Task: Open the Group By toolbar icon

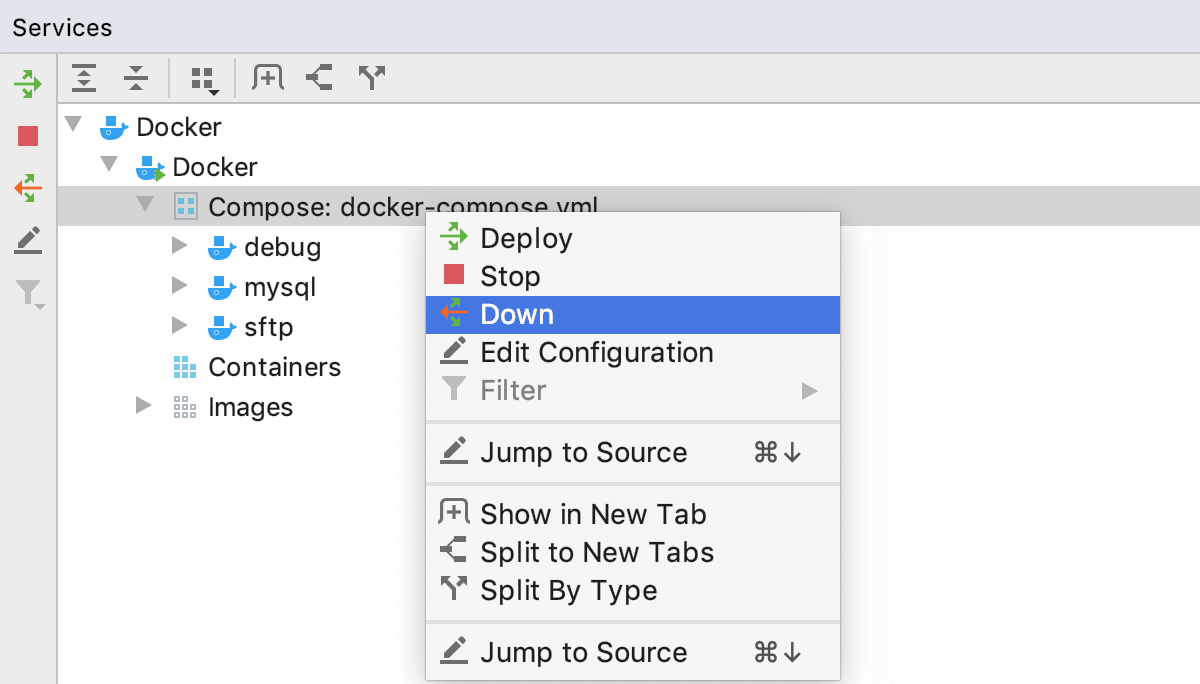Action: (201, 77)
